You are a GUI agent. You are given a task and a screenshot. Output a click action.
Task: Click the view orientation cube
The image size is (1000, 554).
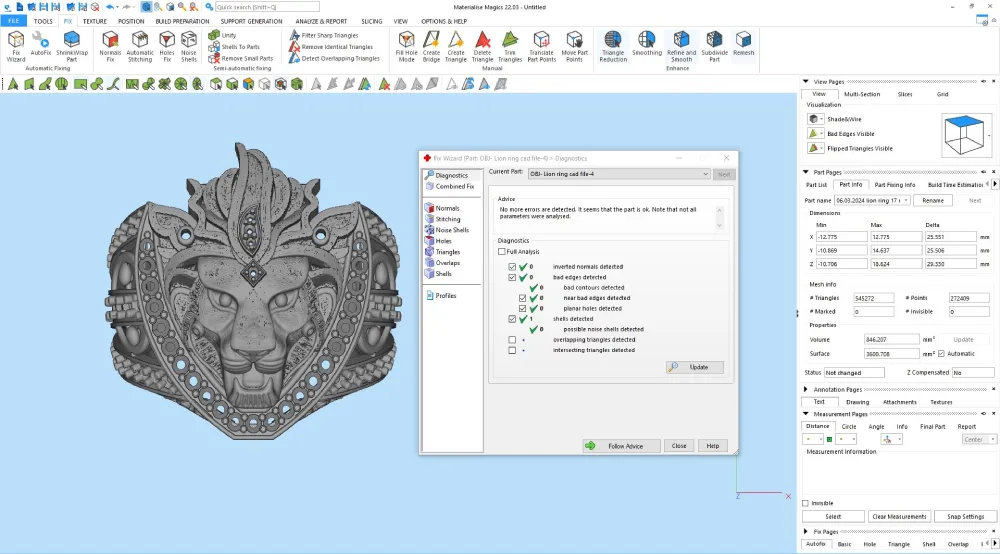click(x=964, y=135)
